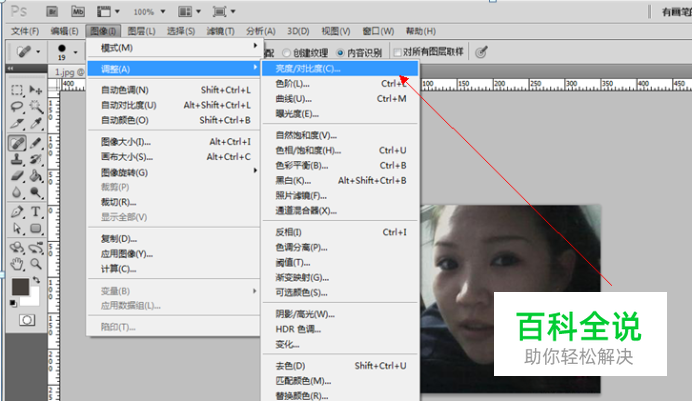Select the Crop/Slice knife tool

click(17, 124)
